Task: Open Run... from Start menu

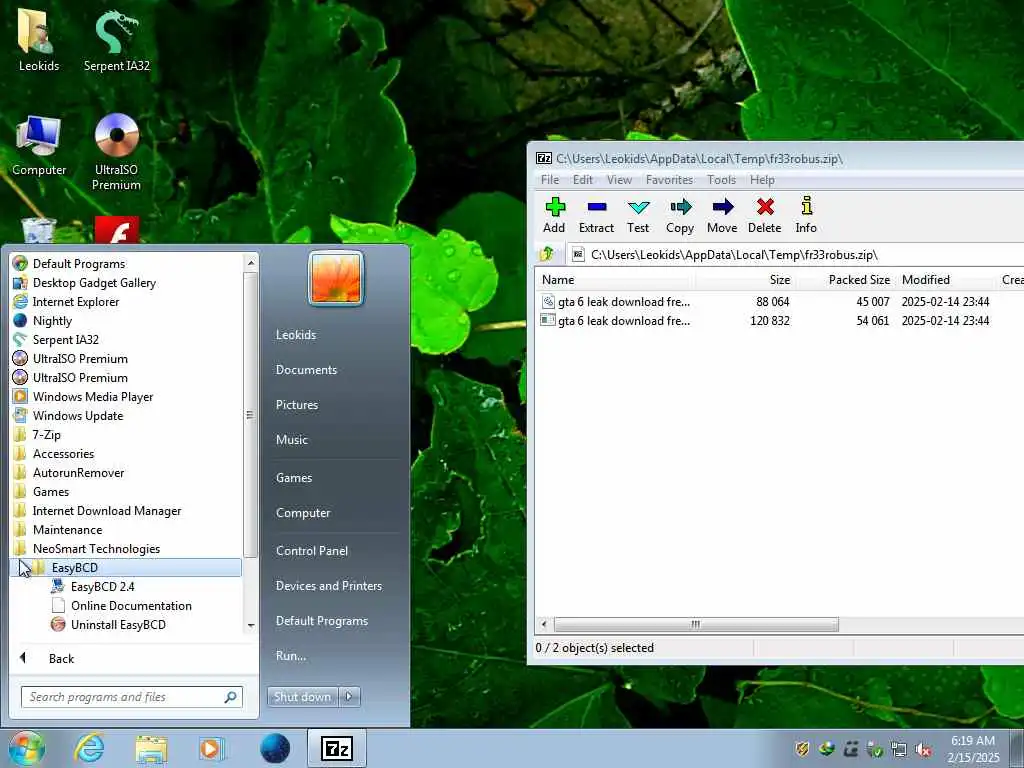Action: click(x=291, y=656)
